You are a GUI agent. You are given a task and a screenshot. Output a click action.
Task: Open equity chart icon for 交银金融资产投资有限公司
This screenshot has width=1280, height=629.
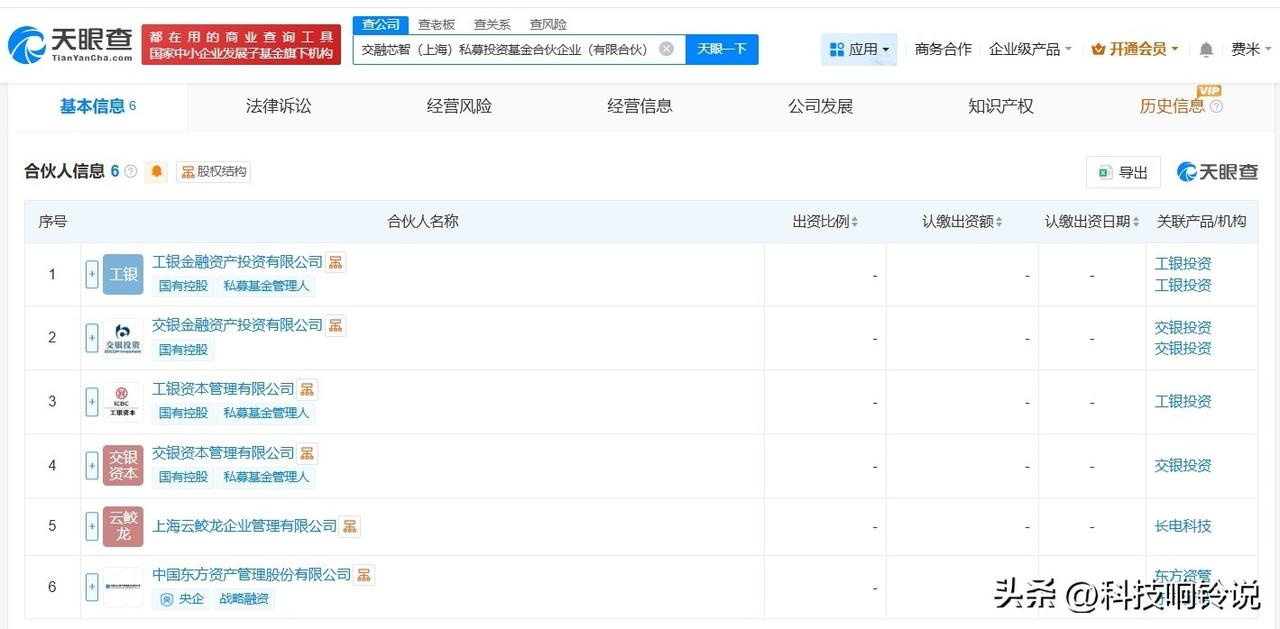click(x=336, y=325)
